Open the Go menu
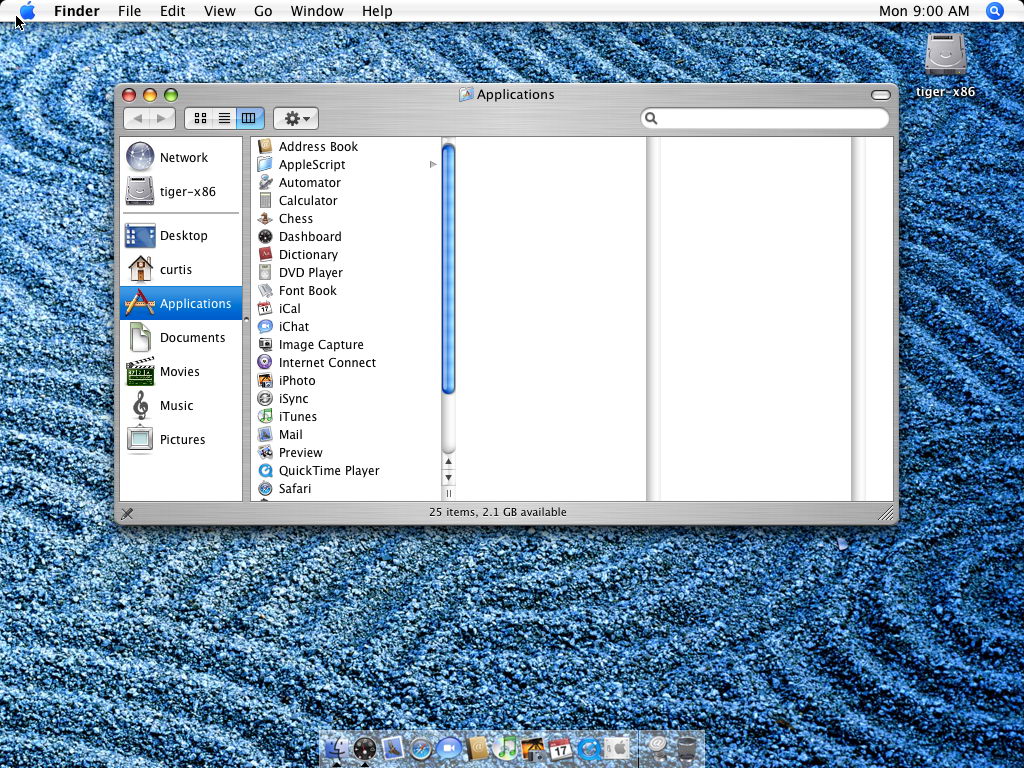 coord(263,11)
